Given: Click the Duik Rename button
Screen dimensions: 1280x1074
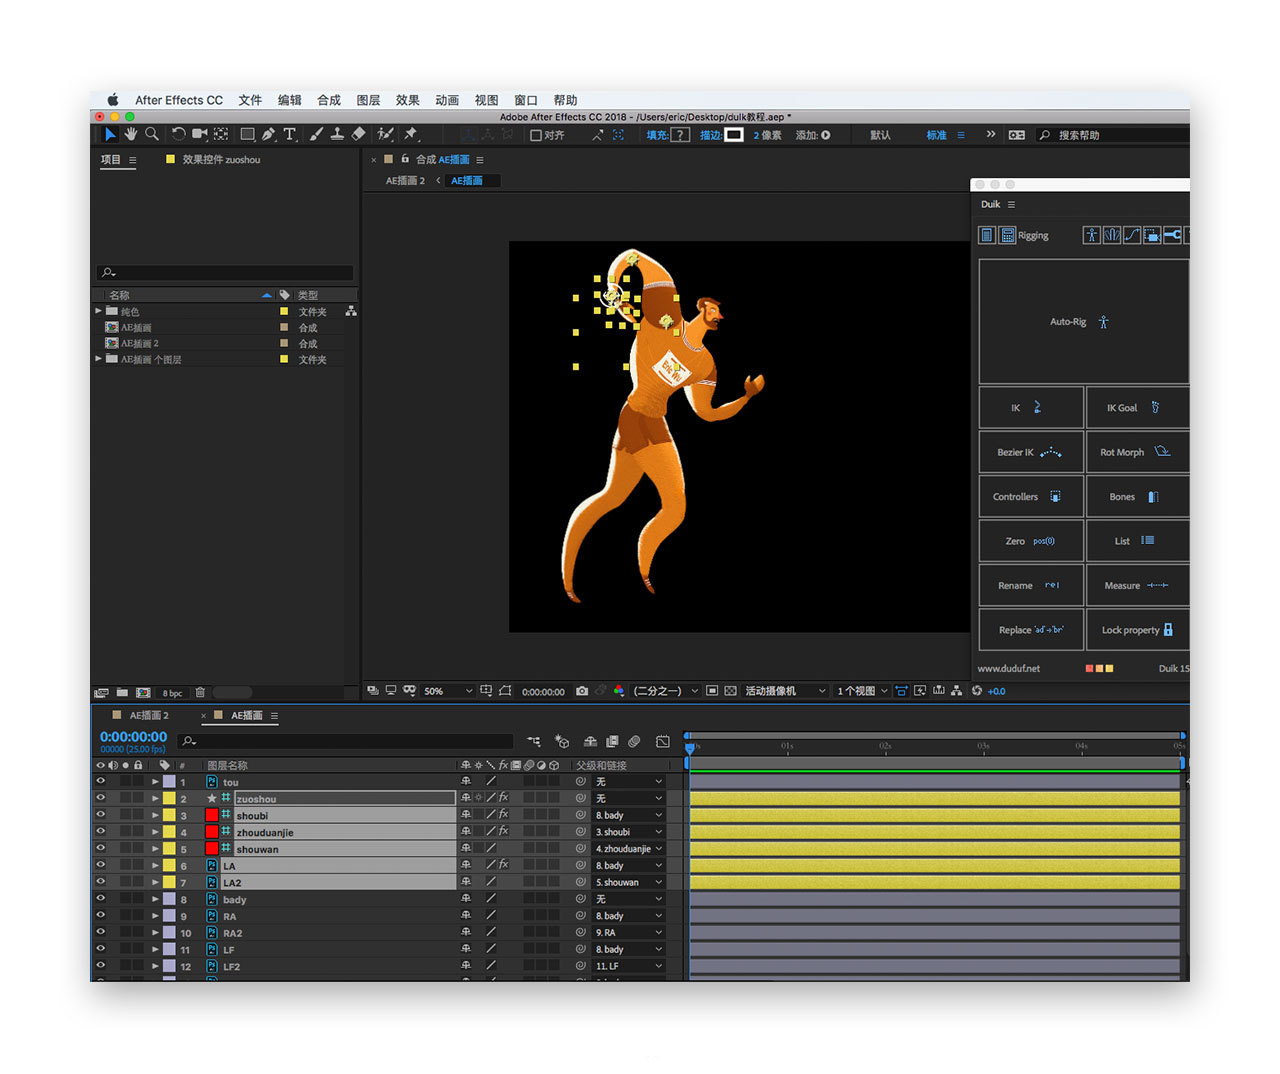Looking at the screenshot, I should click(1031, 586).
